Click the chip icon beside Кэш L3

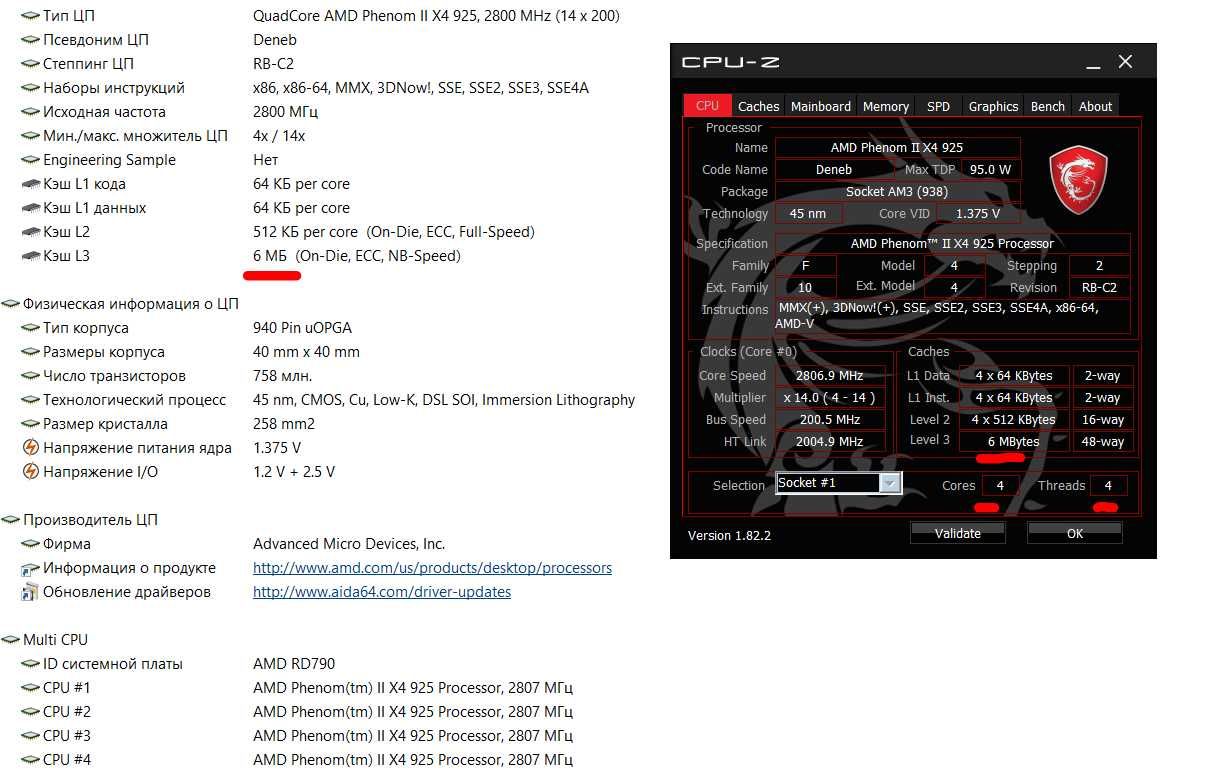point(30,256)
